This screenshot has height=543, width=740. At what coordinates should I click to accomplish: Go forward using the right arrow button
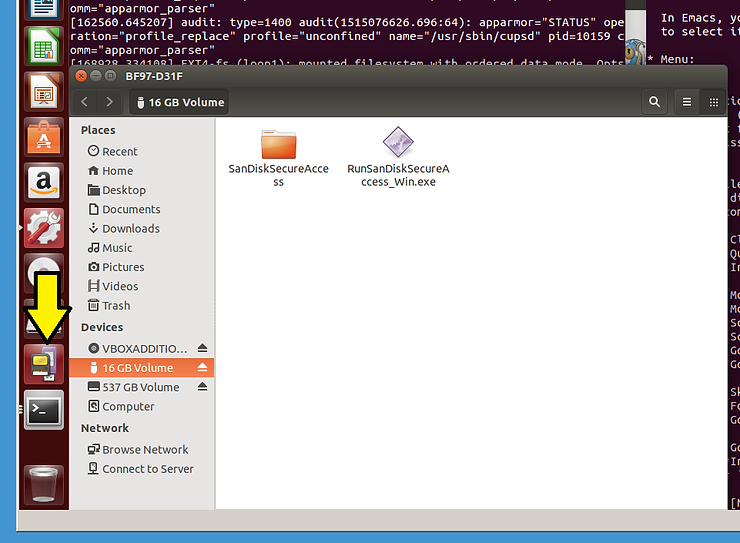(x=109, y=102)
